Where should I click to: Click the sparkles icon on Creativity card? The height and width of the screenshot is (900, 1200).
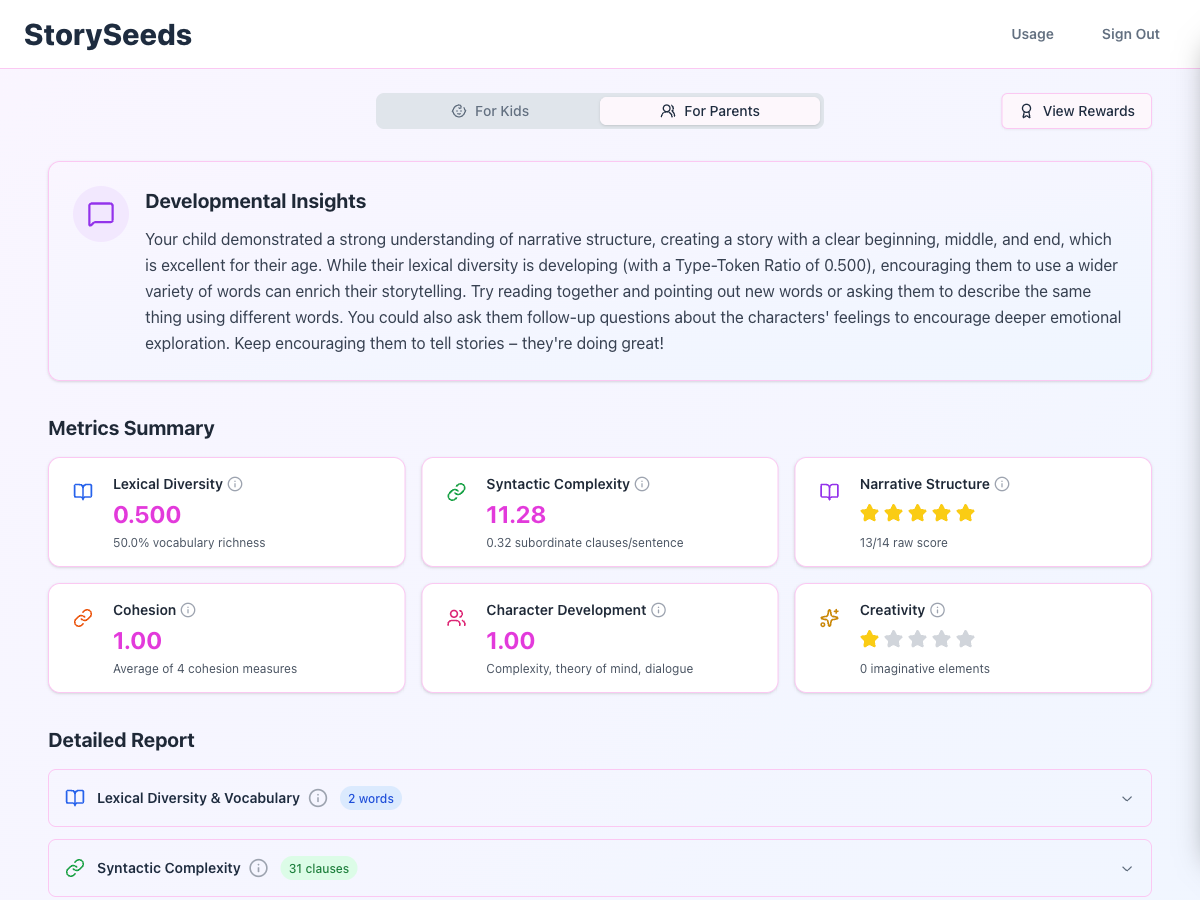(x=829, y=617)
